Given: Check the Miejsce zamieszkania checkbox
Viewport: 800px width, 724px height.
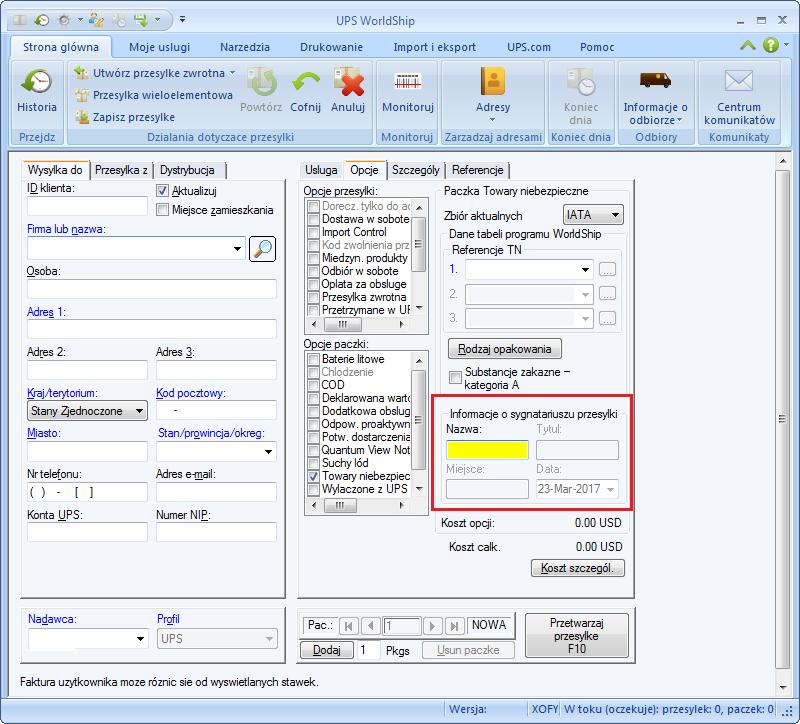Looking at the screenshot, I should (x=162, y=210).
